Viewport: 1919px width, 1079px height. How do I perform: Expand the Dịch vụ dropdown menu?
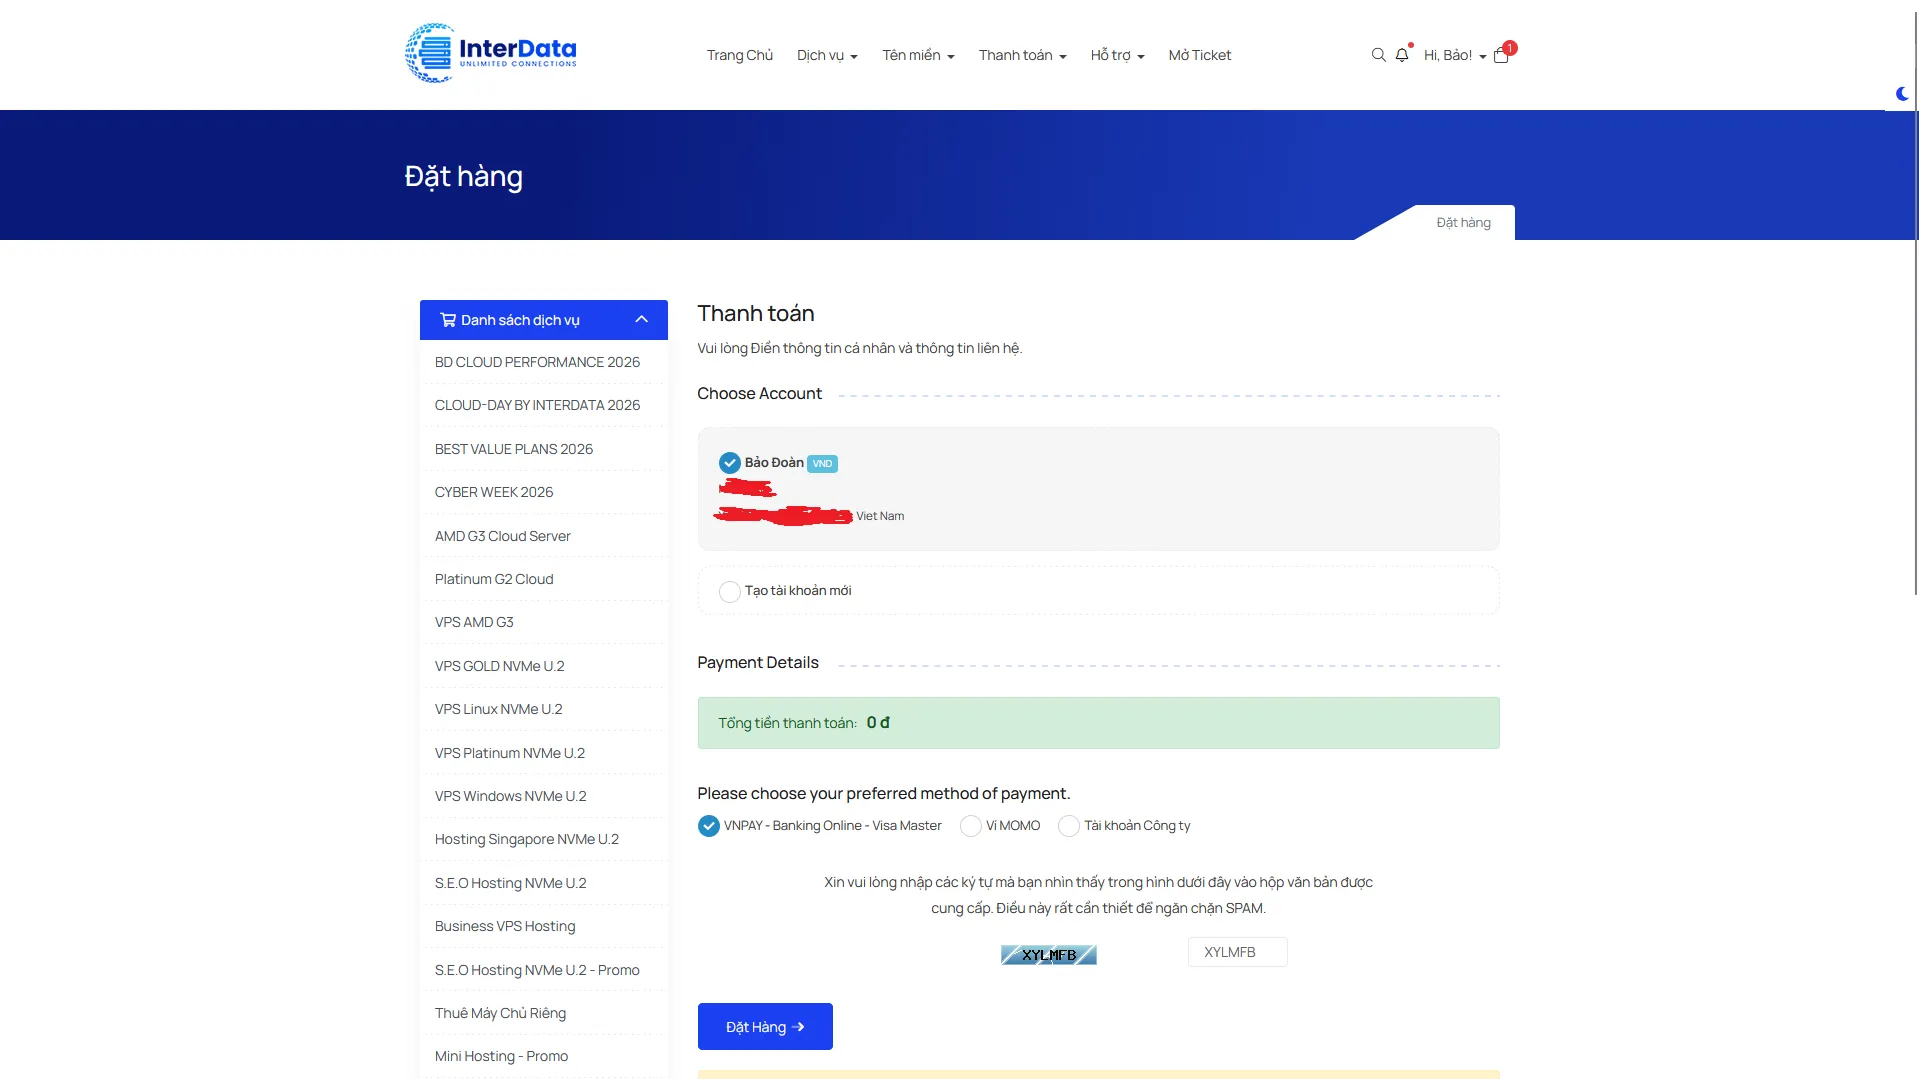(827, 55)
